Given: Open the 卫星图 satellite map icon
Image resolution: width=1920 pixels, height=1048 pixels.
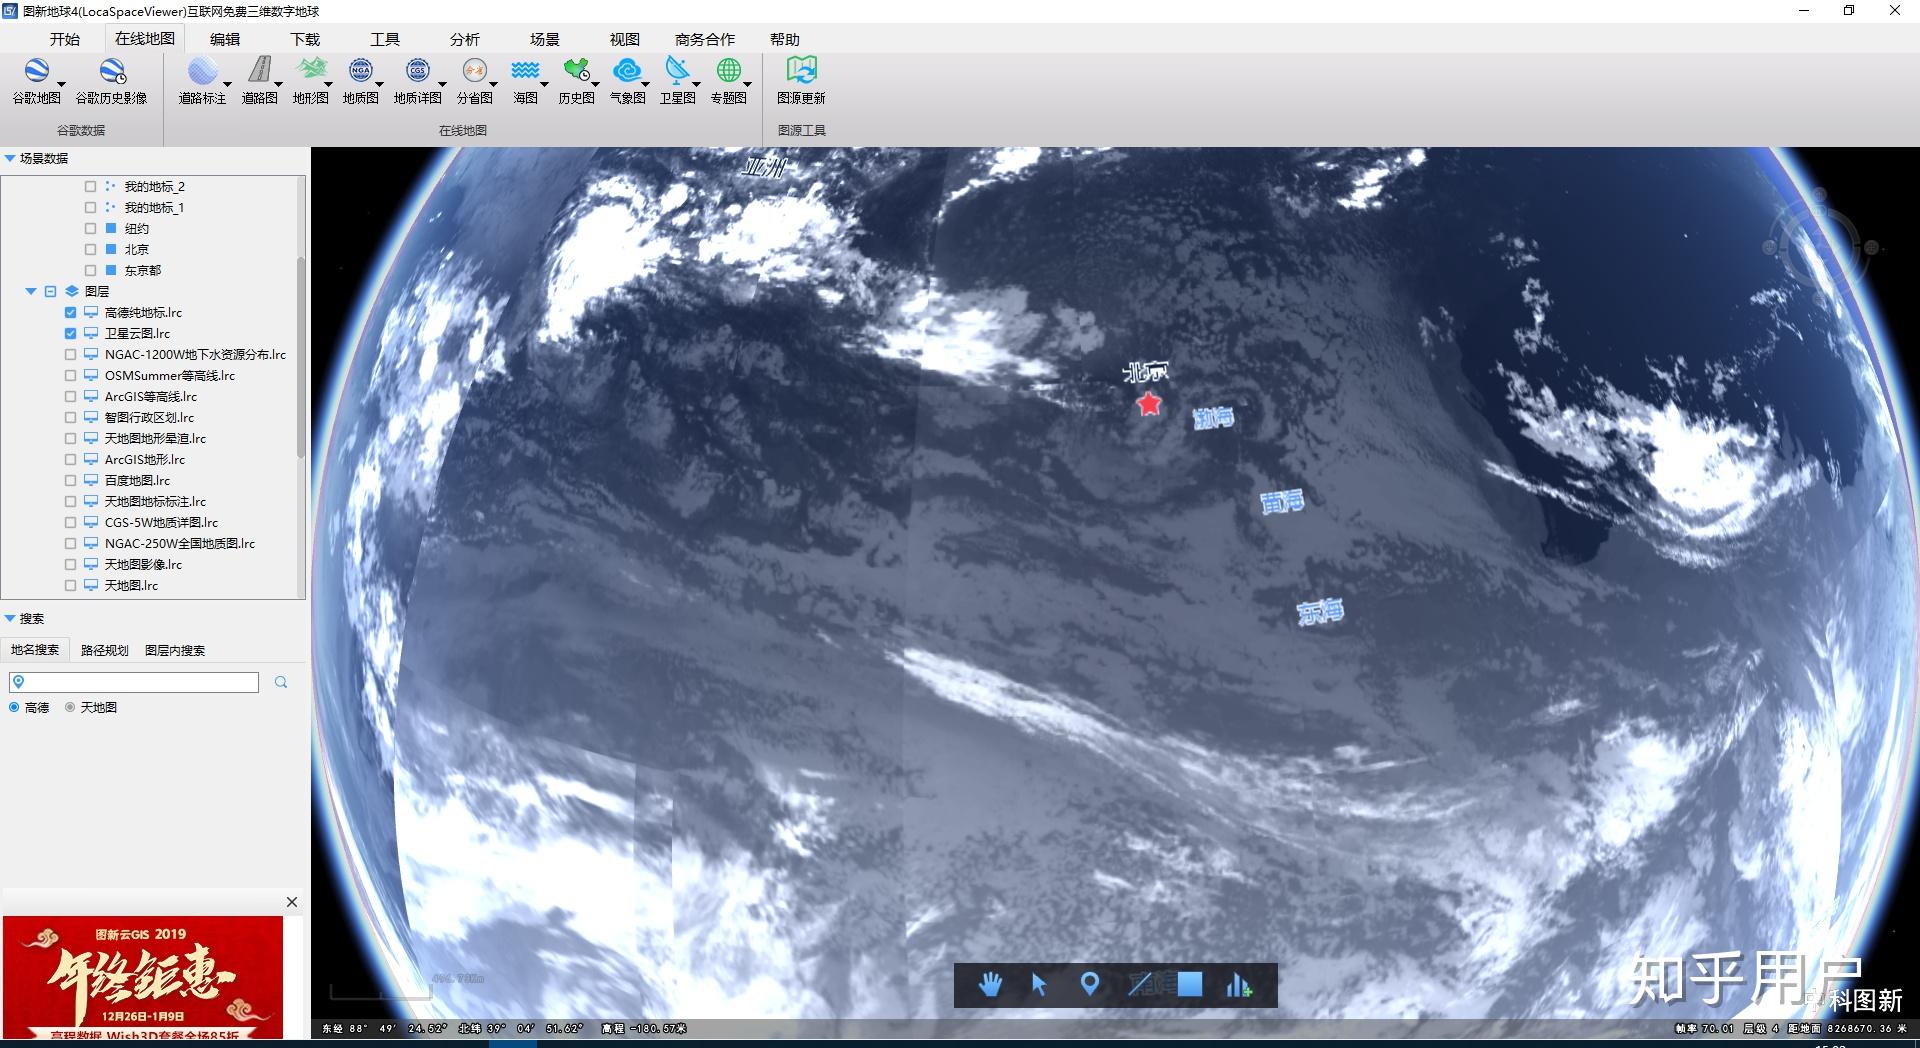Looking at the screenshot, I should tap(677, 80).
